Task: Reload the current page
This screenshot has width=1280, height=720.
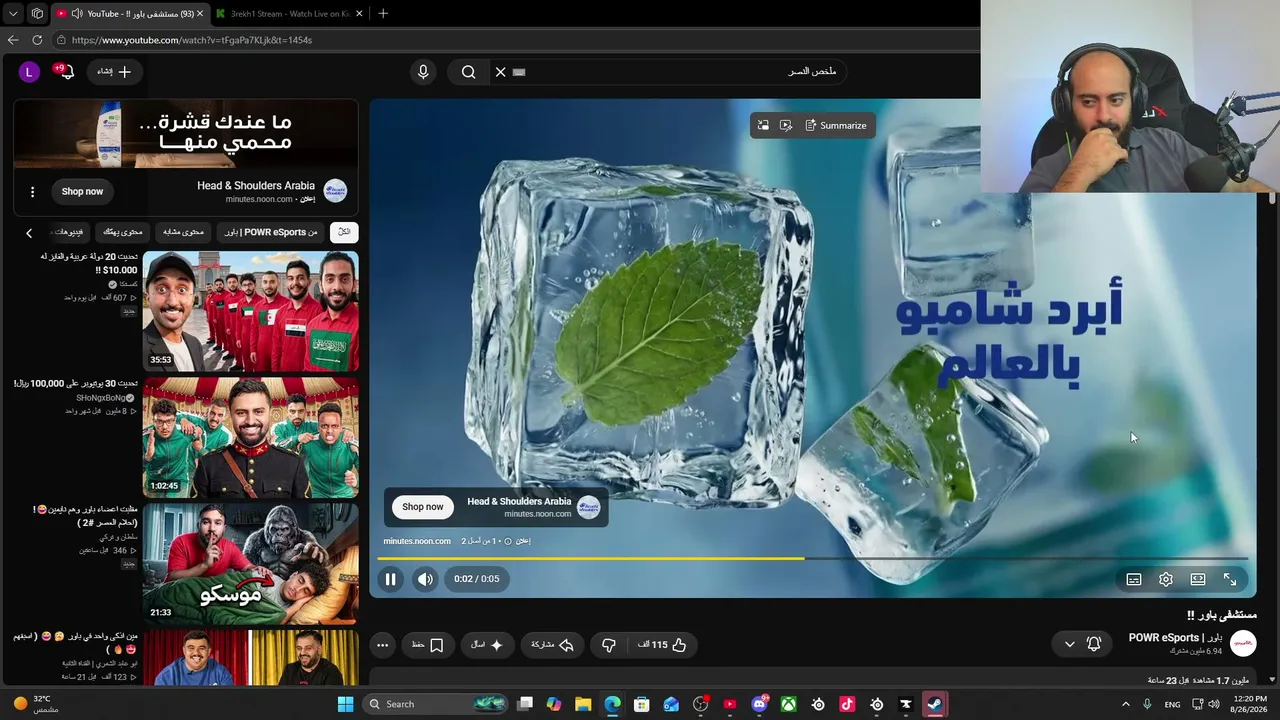Action: (x=37, y=40)
